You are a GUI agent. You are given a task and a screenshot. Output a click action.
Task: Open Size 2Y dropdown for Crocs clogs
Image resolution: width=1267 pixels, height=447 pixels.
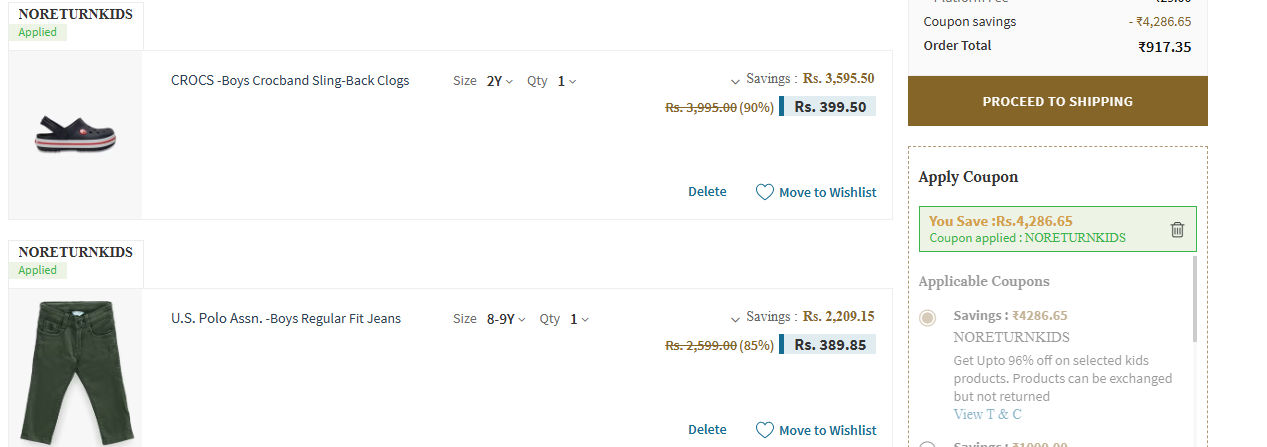[x=499, y=81]
